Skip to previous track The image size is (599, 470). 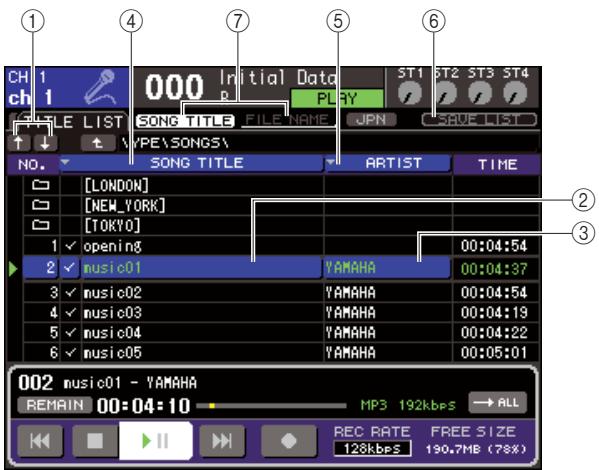click(40, 441)
